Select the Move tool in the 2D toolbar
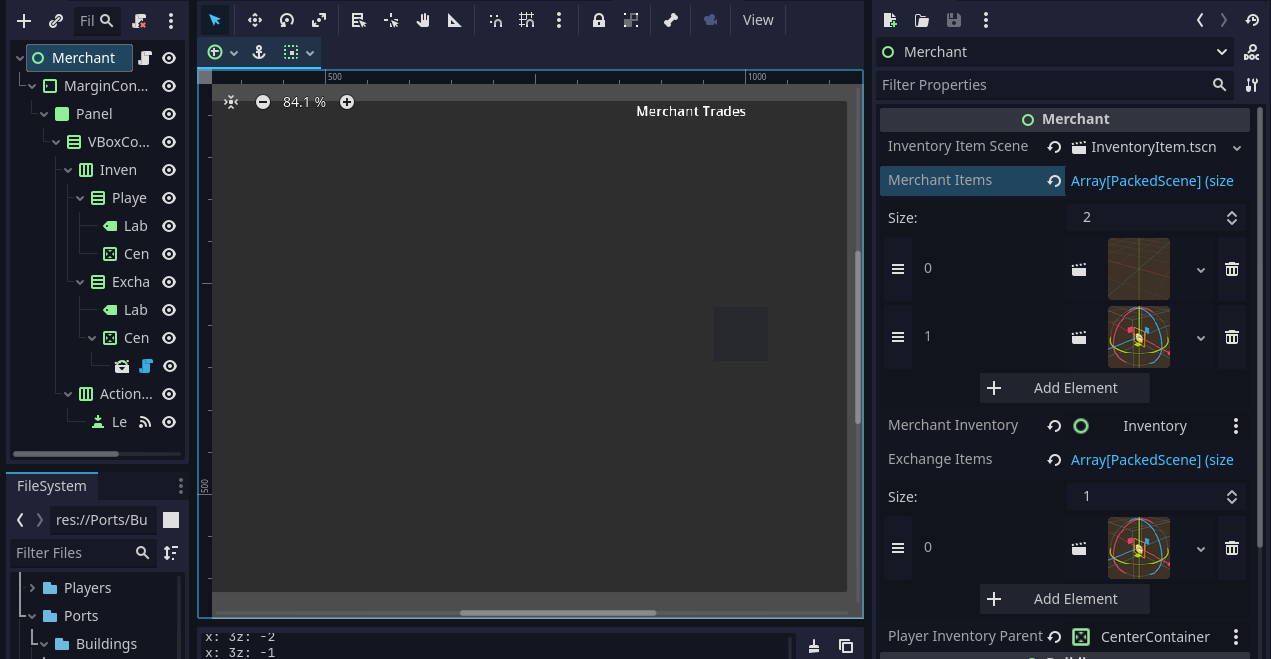 (254, 20)
